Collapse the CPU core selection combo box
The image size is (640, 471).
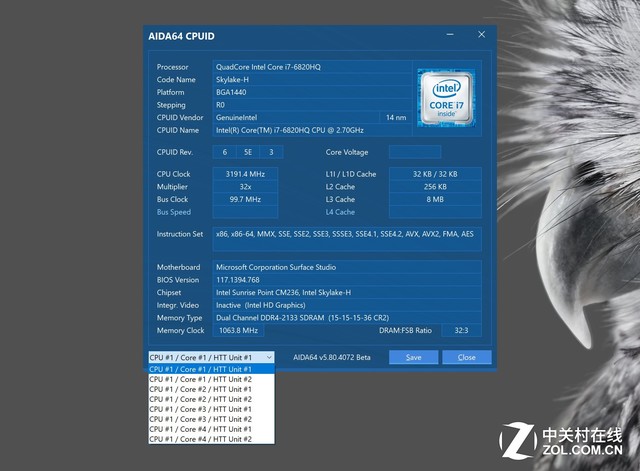(211, 358)
